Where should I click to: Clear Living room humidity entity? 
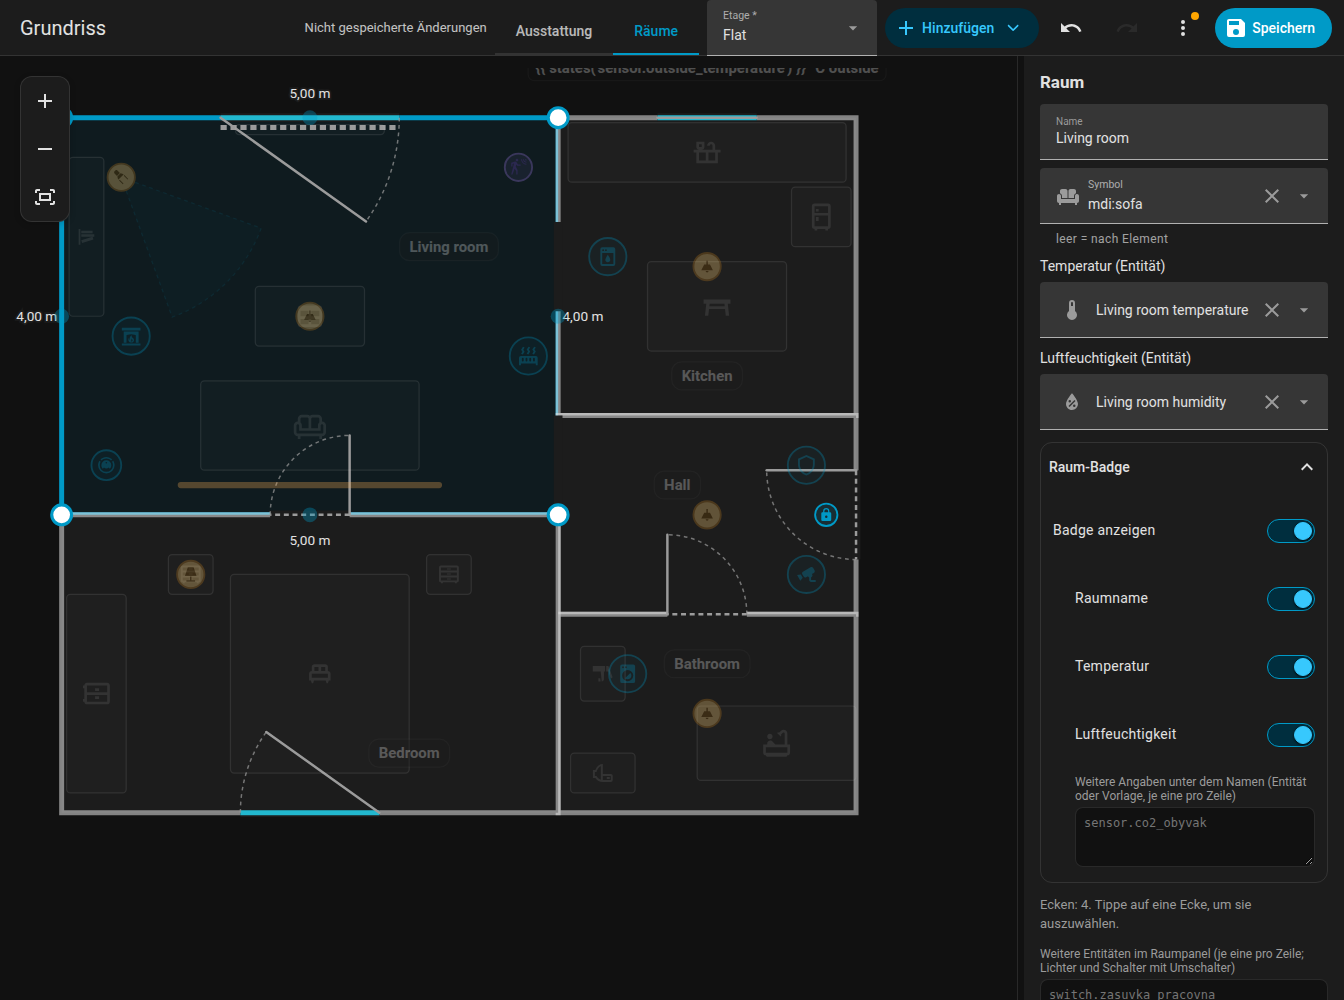click(x=1272, y=402)
